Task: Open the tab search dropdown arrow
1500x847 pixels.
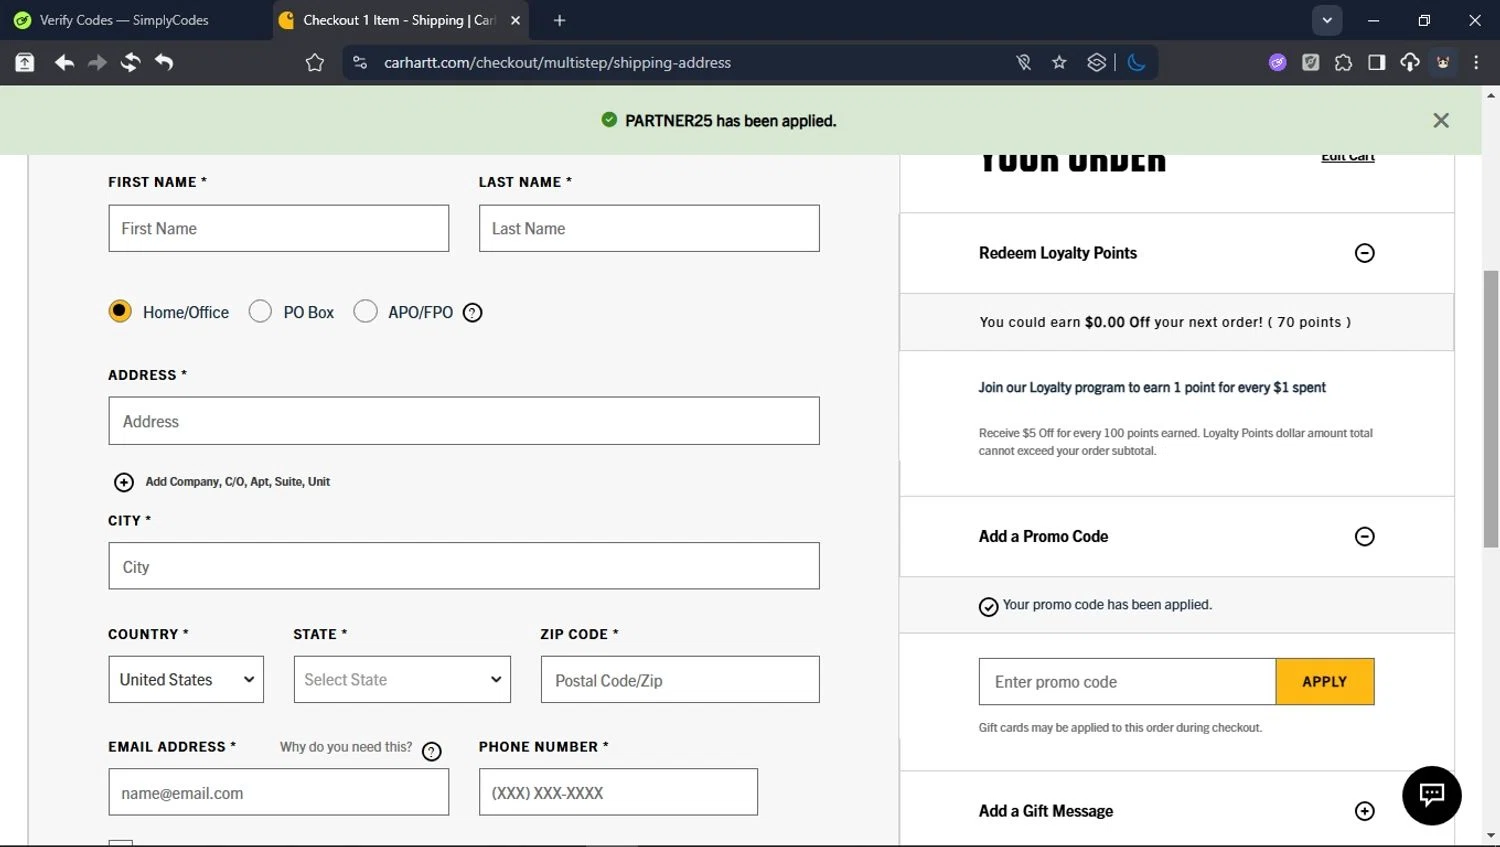Action: [x=1327, y=20]
